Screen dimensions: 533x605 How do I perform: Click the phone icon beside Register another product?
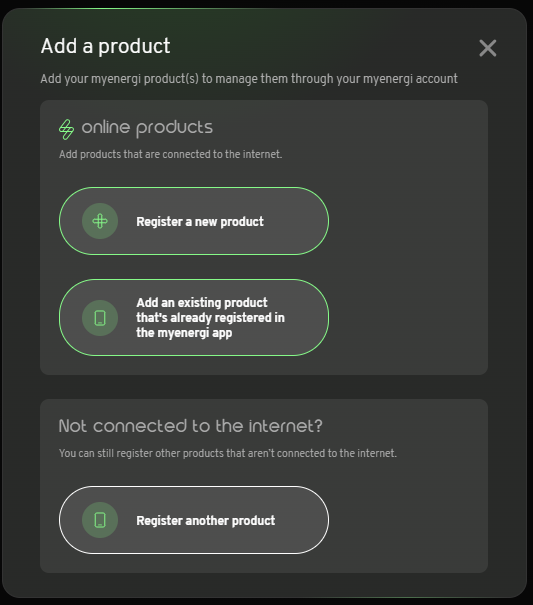point(100,520)
